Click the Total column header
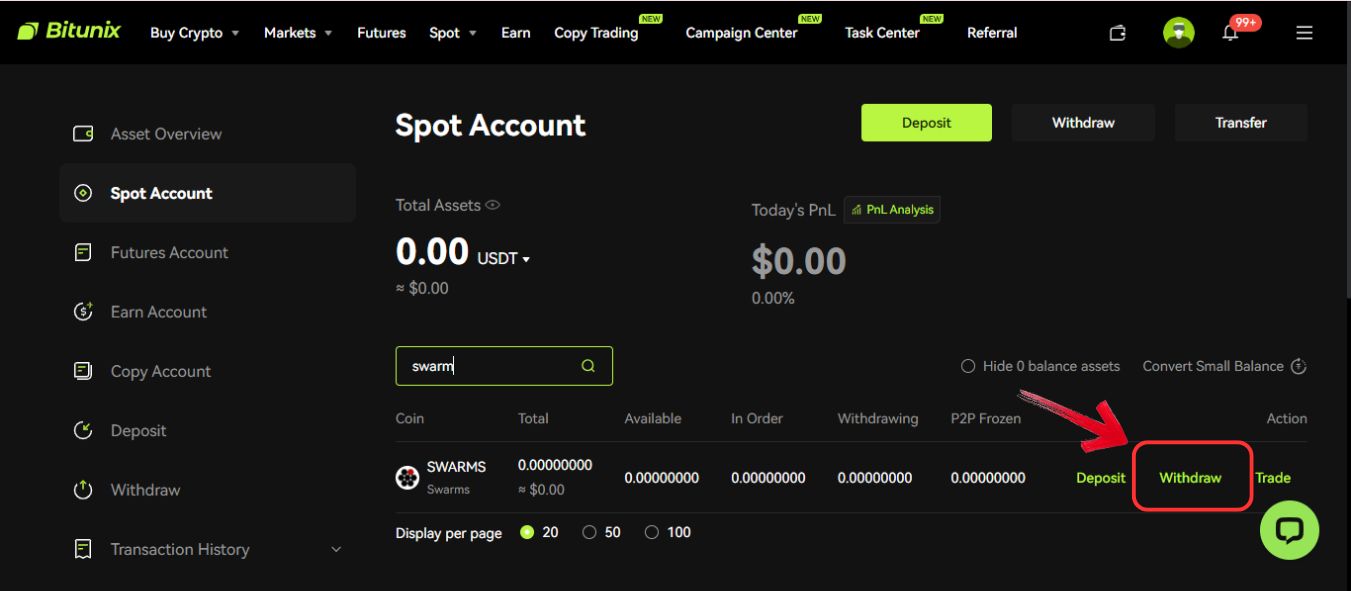 click(533, 419)
